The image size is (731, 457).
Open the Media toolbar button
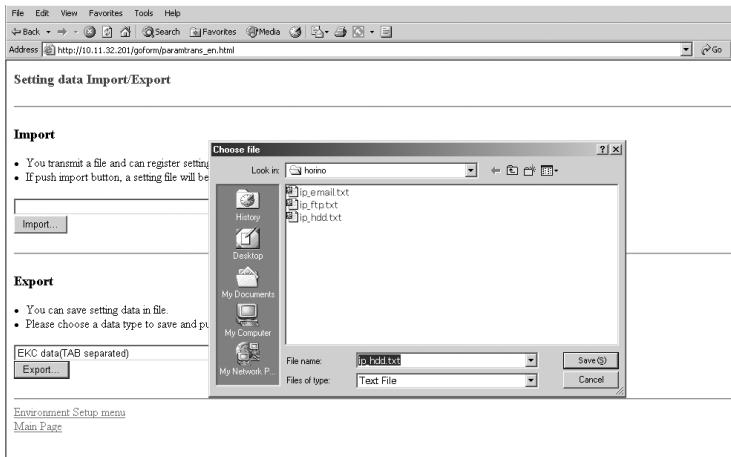tap(263, 32)
